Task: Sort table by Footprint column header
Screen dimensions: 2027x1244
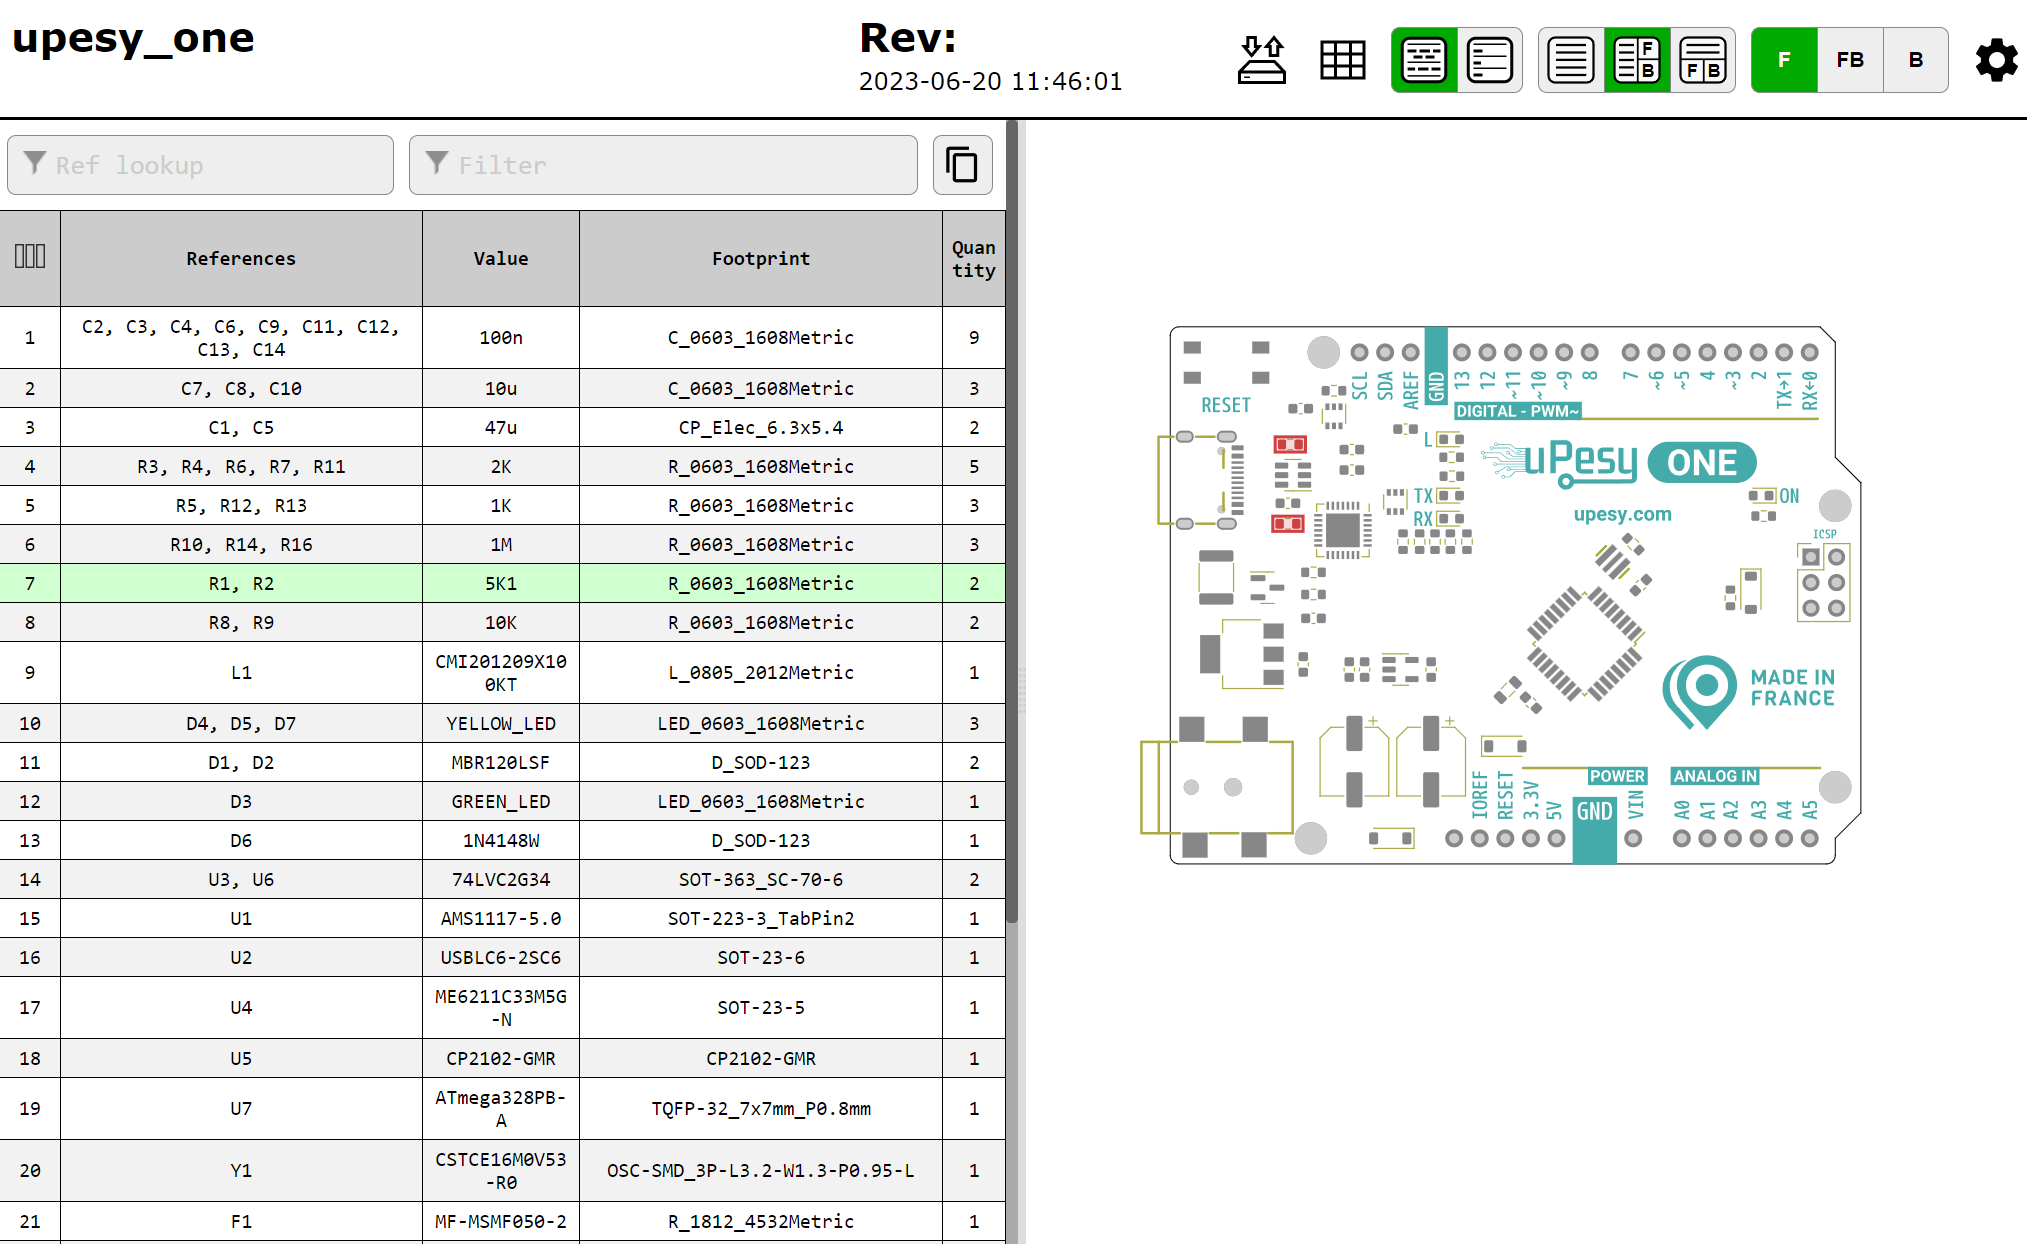Action: coord(761,258)
